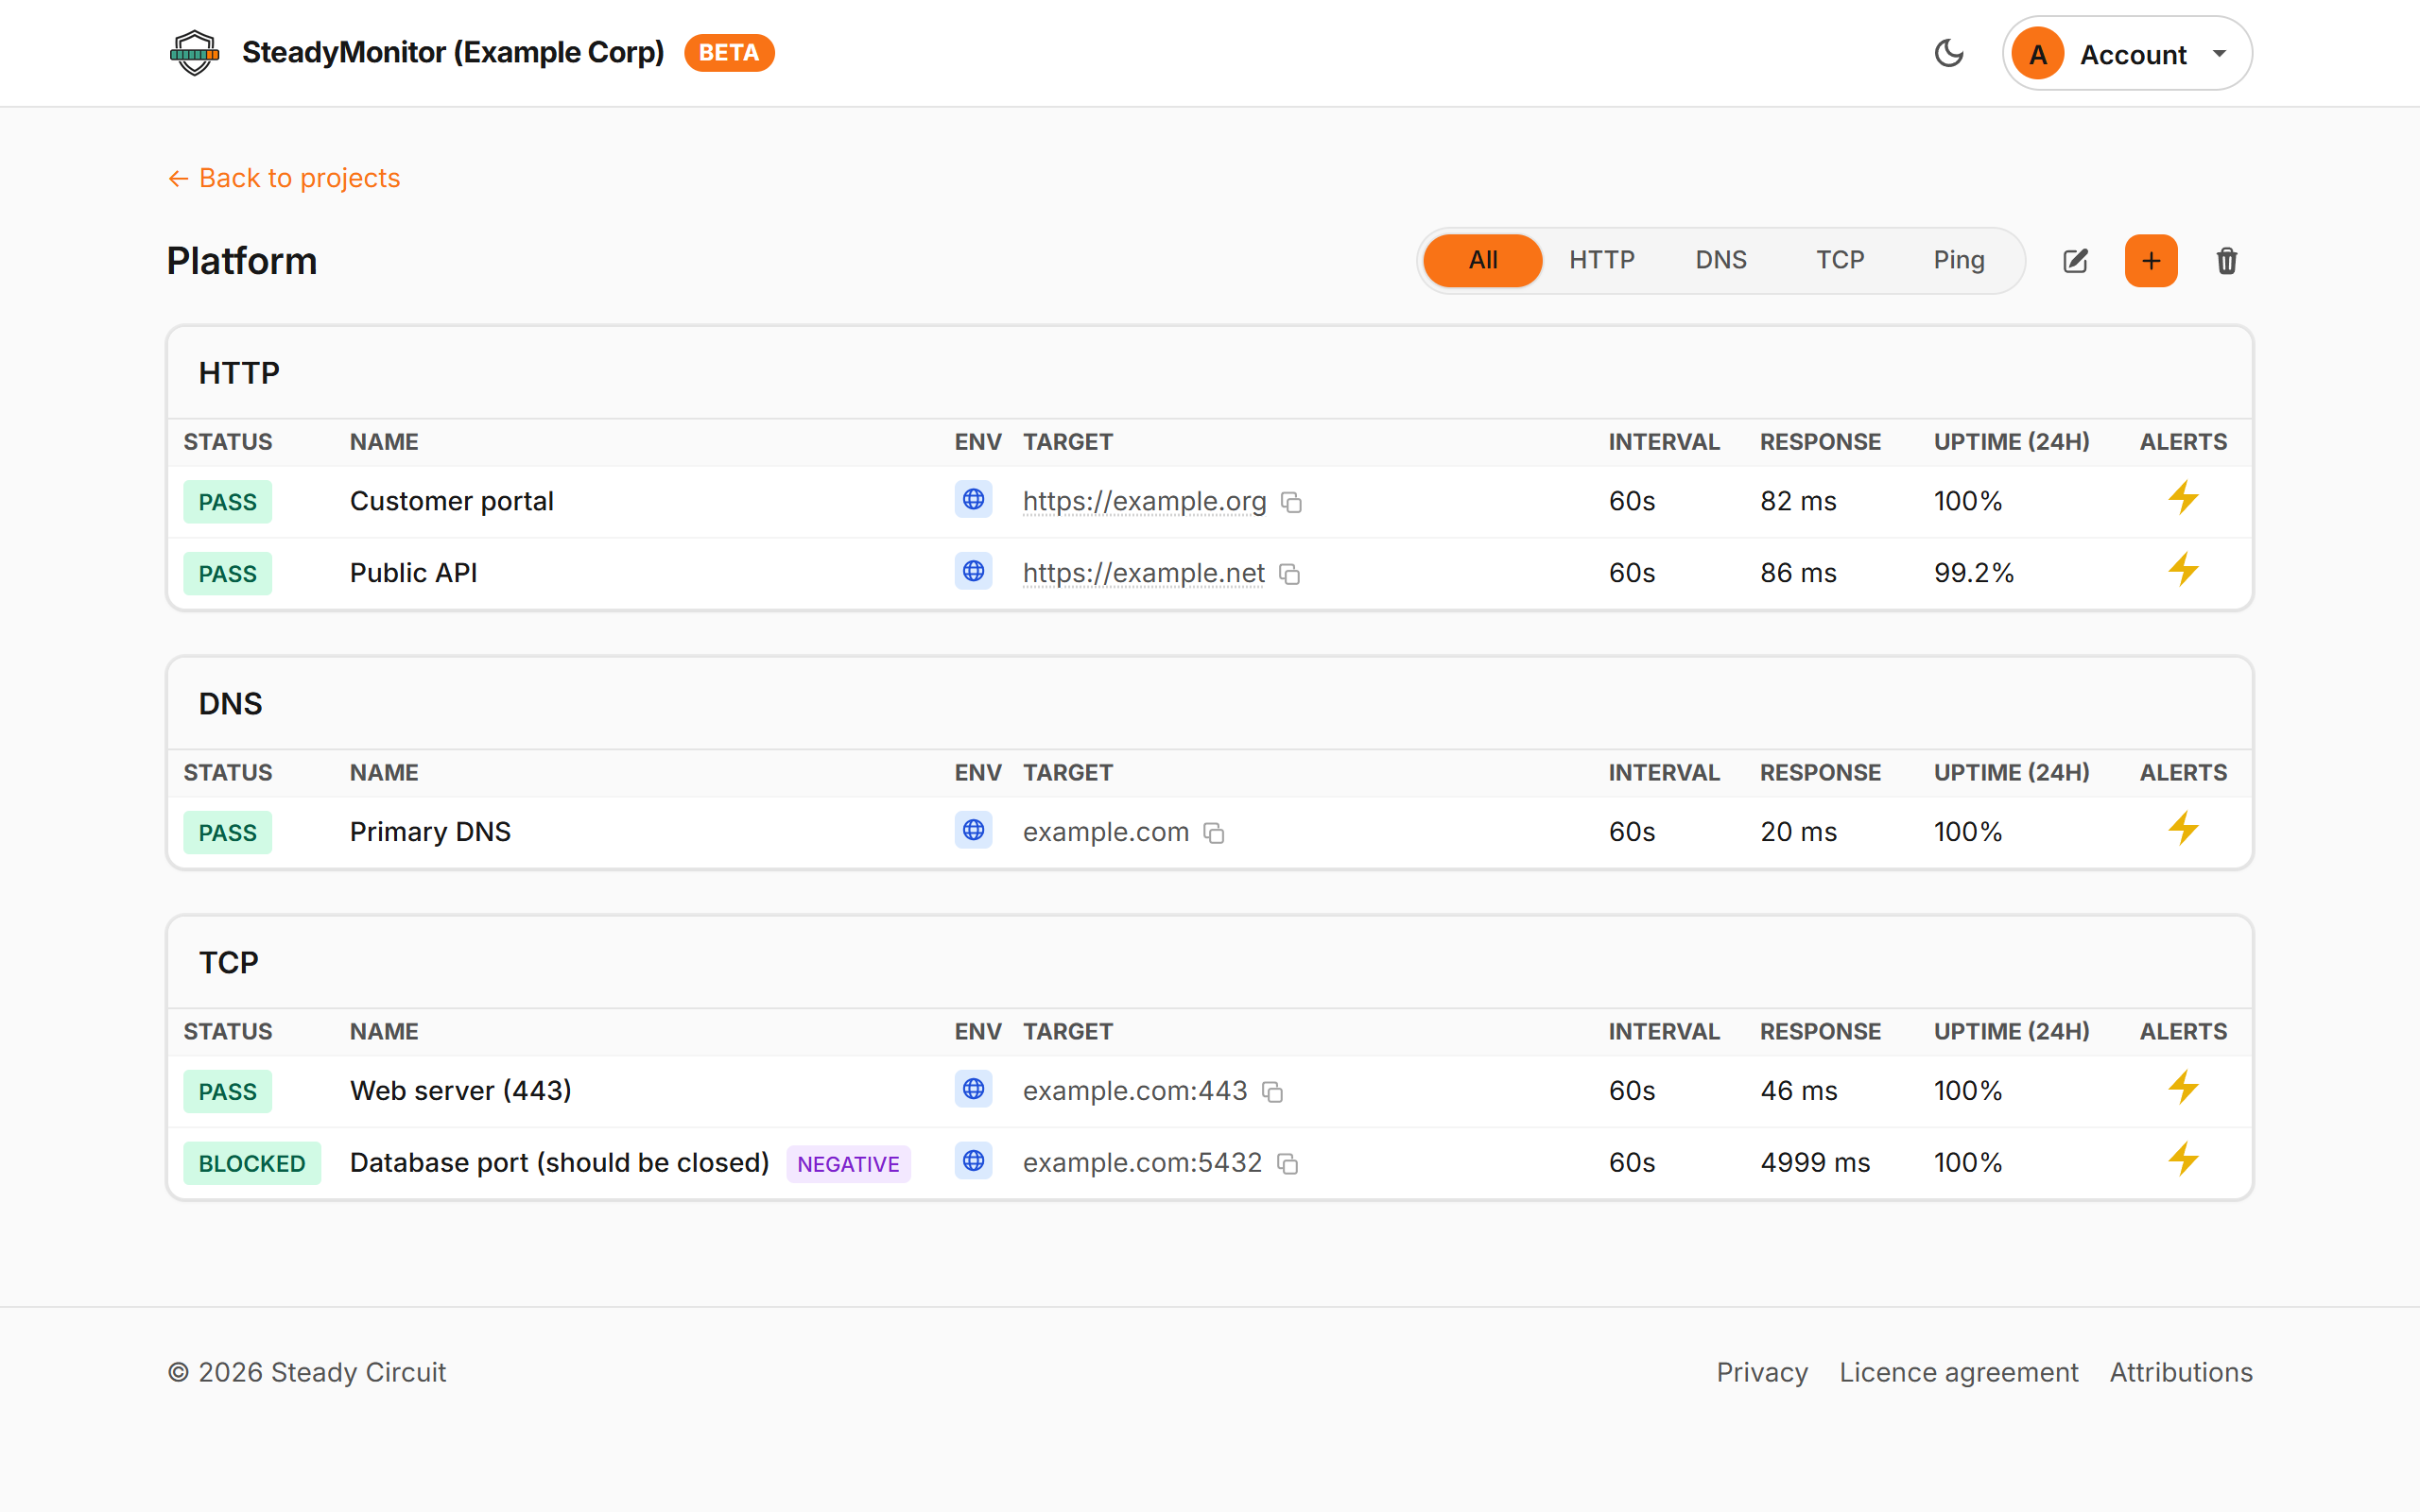Click PASS badge for Public API
This screenshot has width=2420, height=1512.
[227, 574]
